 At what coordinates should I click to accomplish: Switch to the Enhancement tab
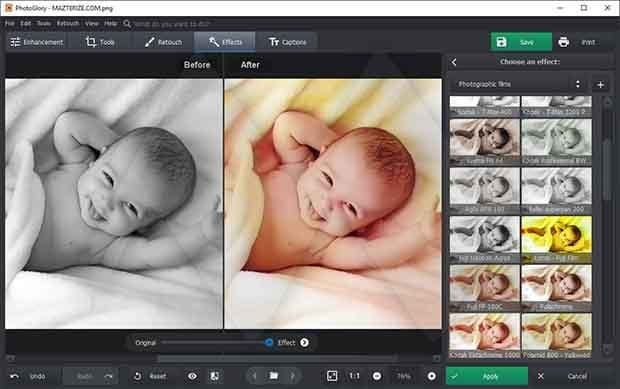[x=37, y=42]
